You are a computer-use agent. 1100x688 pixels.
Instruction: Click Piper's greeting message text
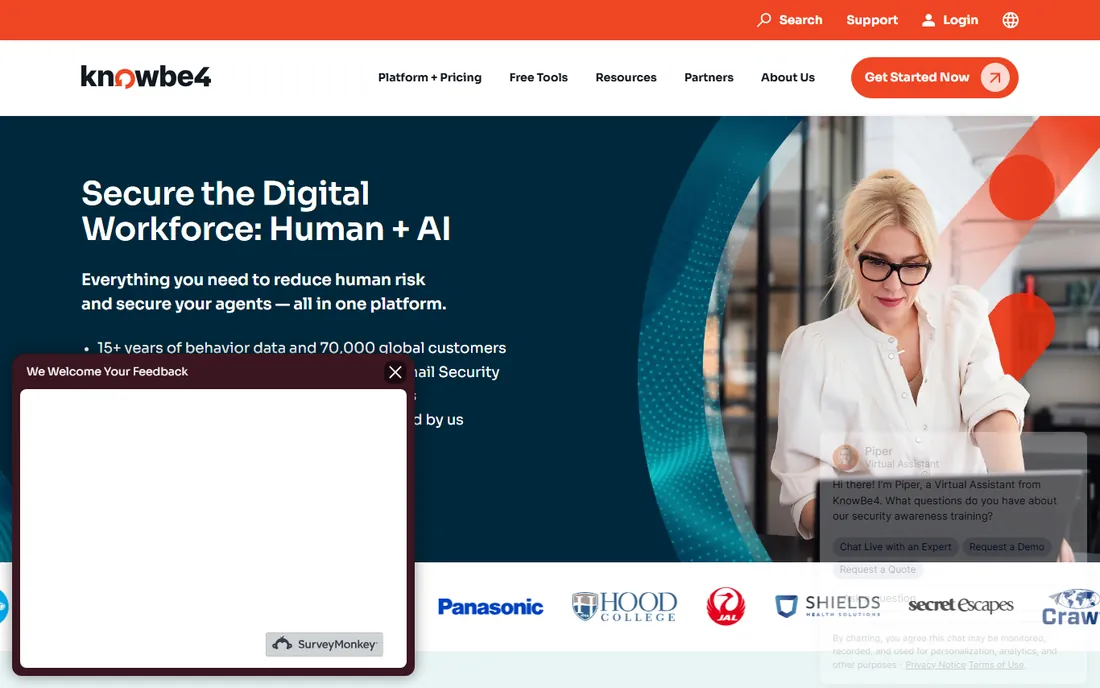tap(944, 500)
